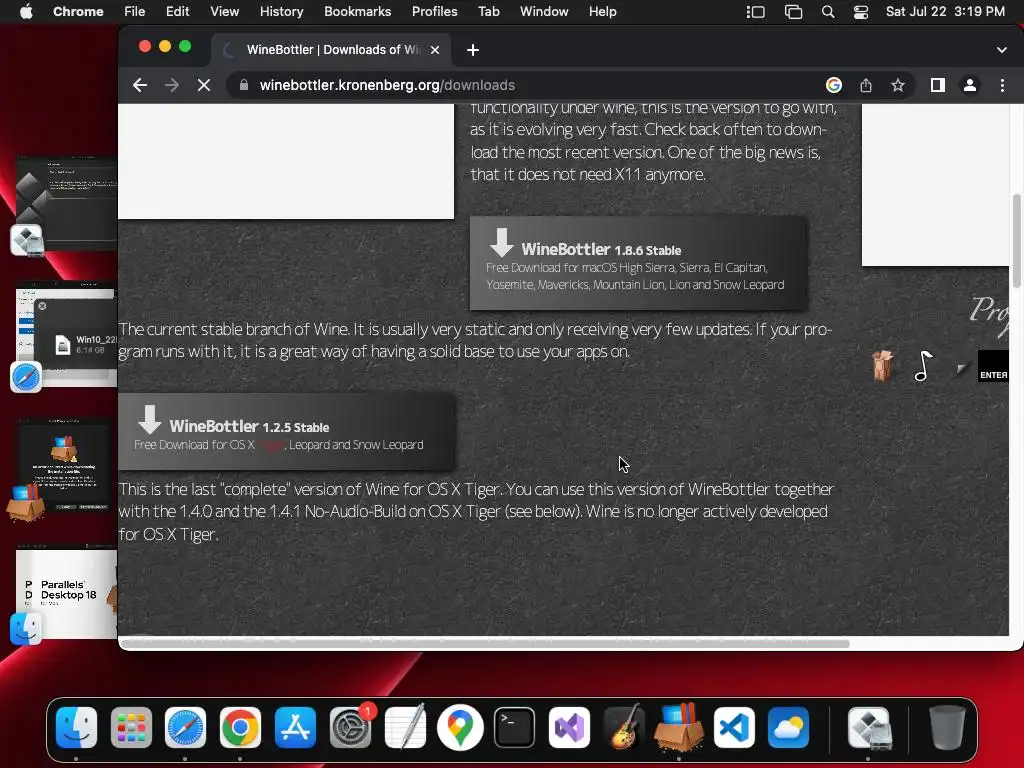Toggle Chrome side panel
The image size is (1024, 768).
click(938, 86)
